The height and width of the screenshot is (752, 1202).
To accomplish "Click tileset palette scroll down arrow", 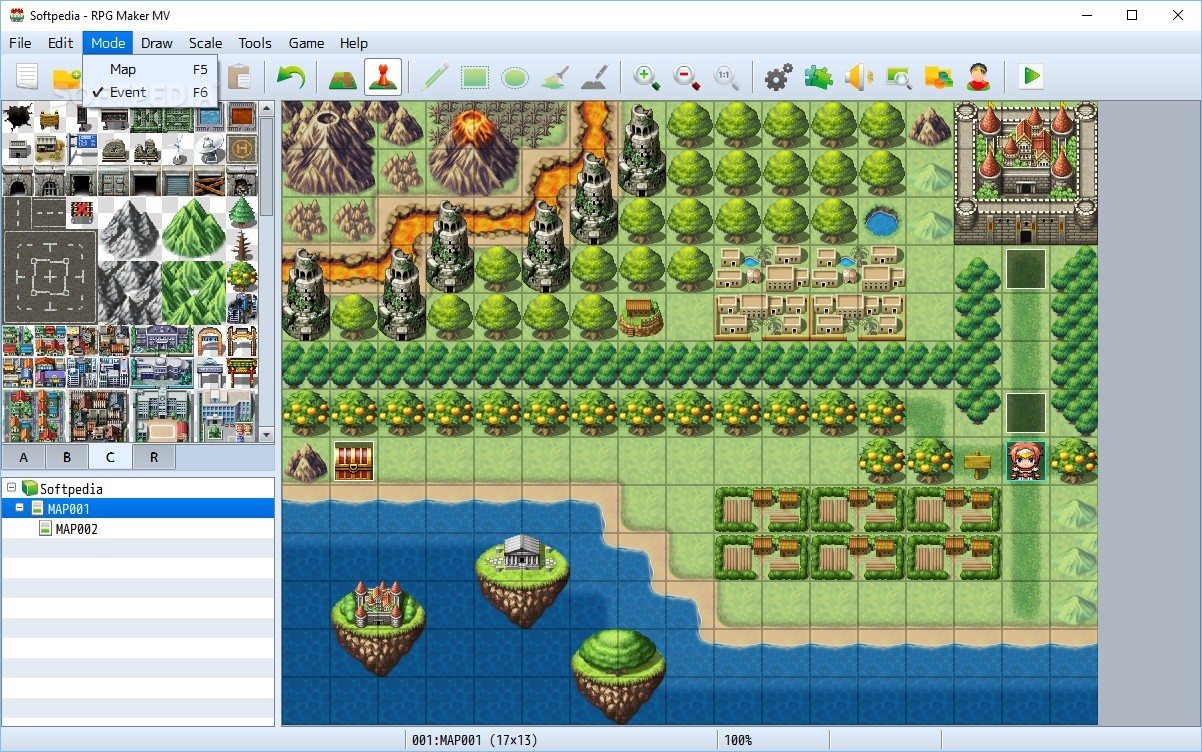I will (266, 435).
